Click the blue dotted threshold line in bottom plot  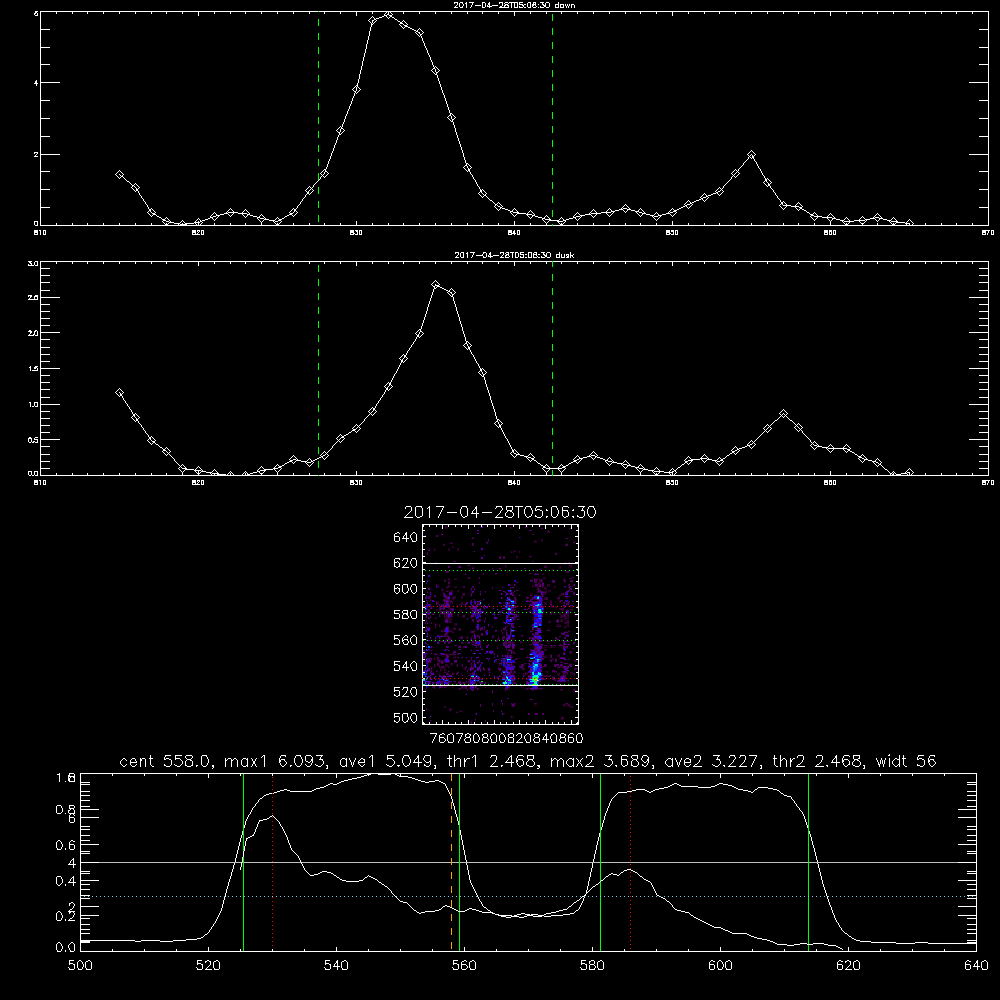[x=528, y=897]
